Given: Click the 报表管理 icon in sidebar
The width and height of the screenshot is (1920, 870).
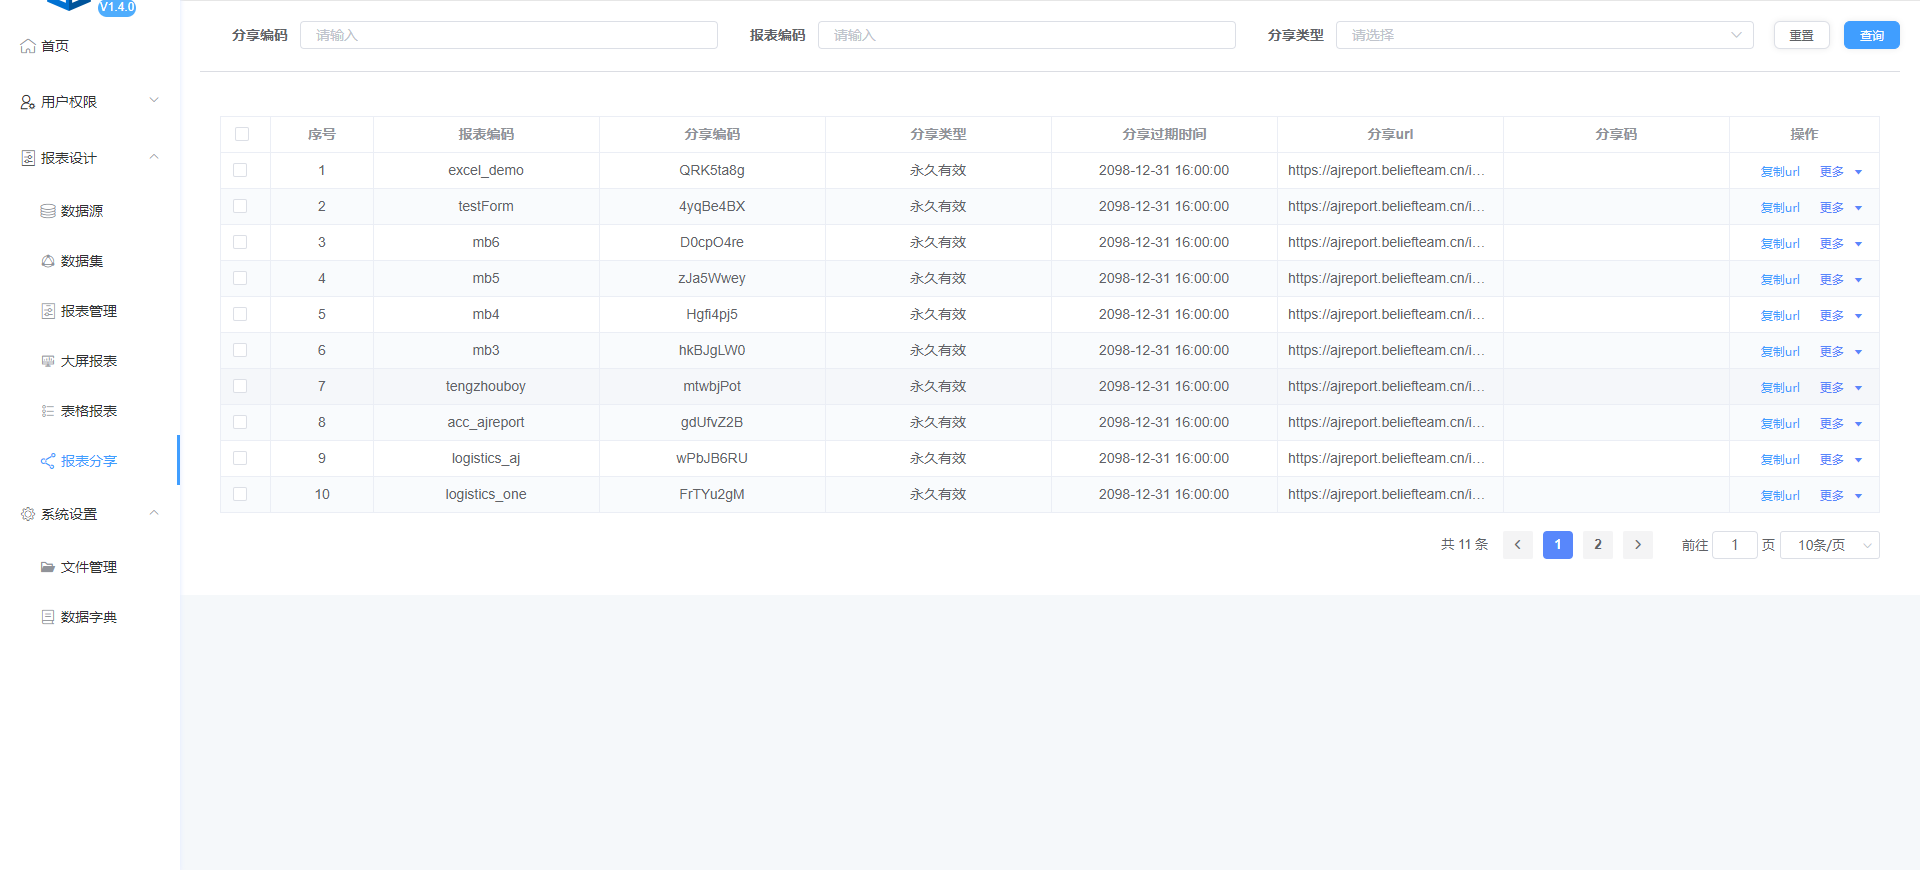Looking at the screenshot, I should [x=48, y=311].
